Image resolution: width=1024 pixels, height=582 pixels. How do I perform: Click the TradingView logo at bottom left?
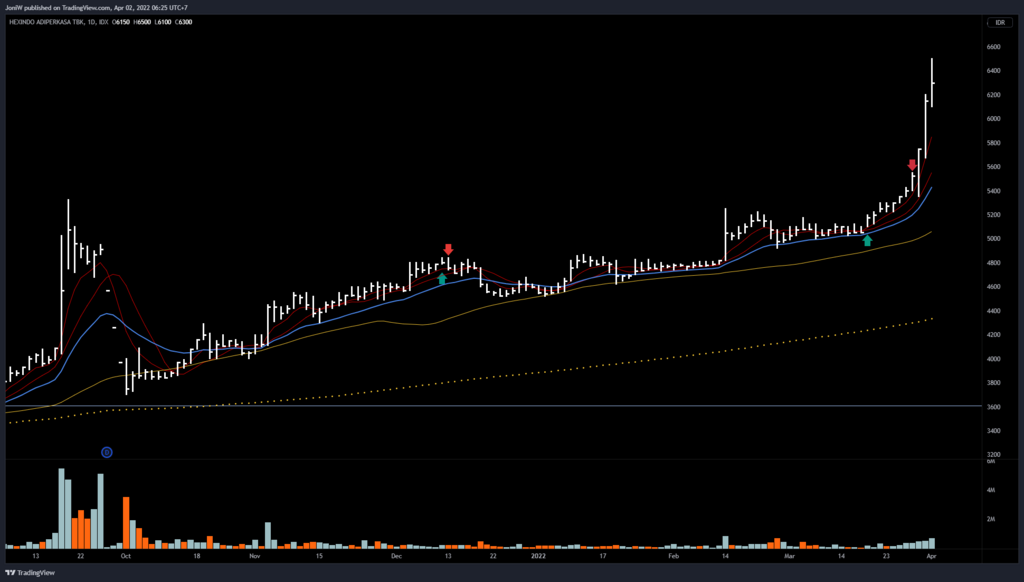tap(30, 573)
